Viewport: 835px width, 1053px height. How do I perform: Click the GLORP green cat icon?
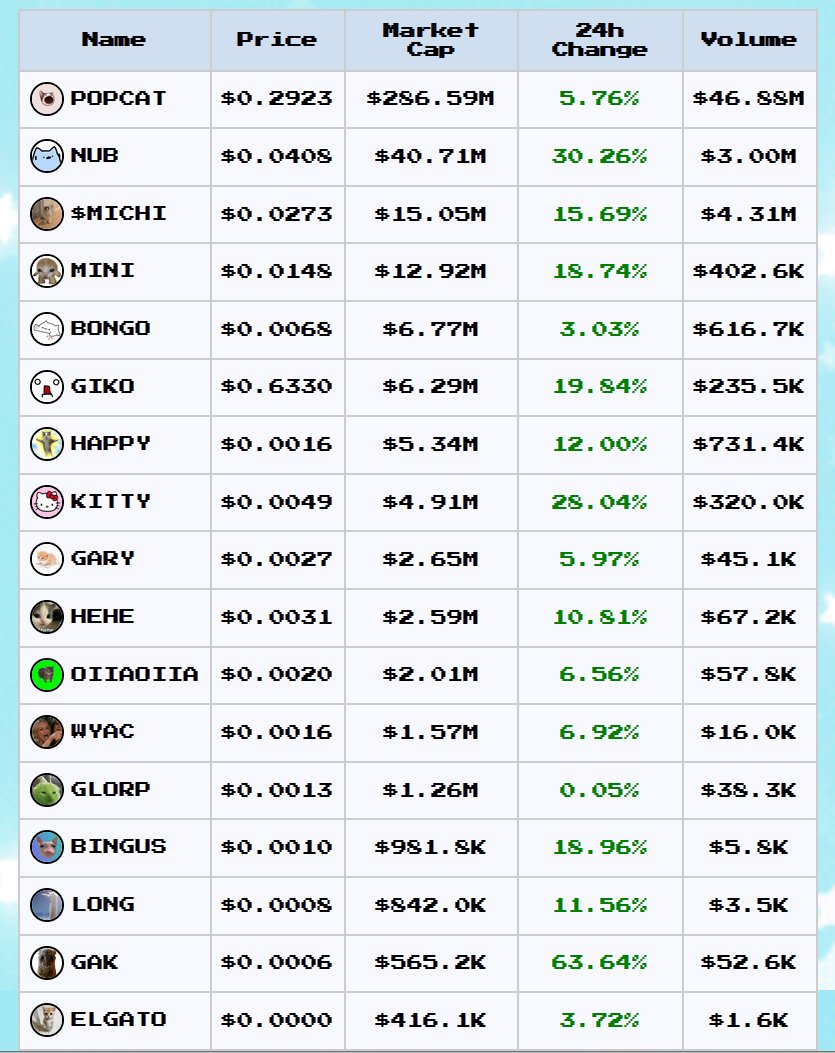click(x=46, y=790)
